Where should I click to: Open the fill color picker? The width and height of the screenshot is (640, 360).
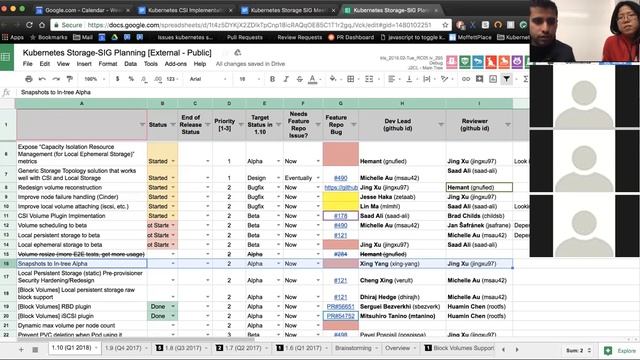pyautogui.click(x=333, y=79)
